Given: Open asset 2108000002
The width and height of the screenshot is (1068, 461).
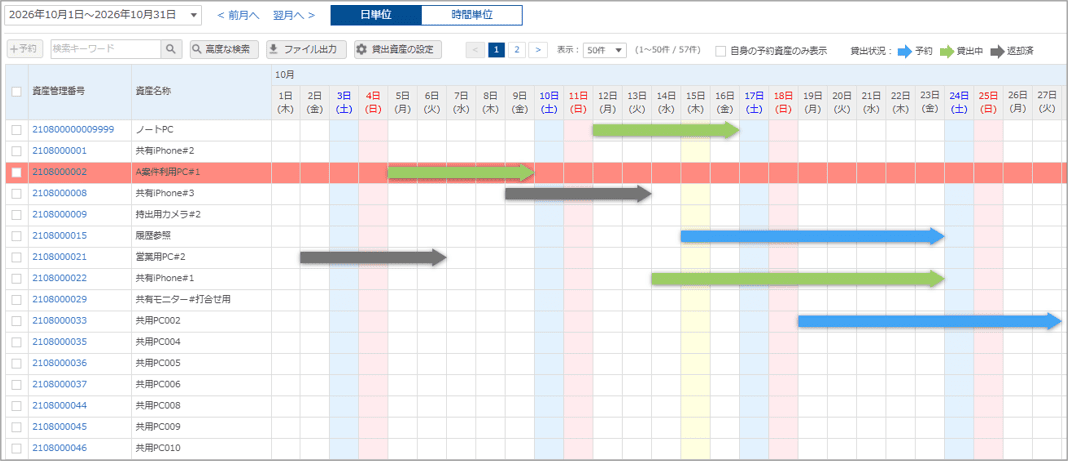Looking at the screenshot, I should [59, 172].
